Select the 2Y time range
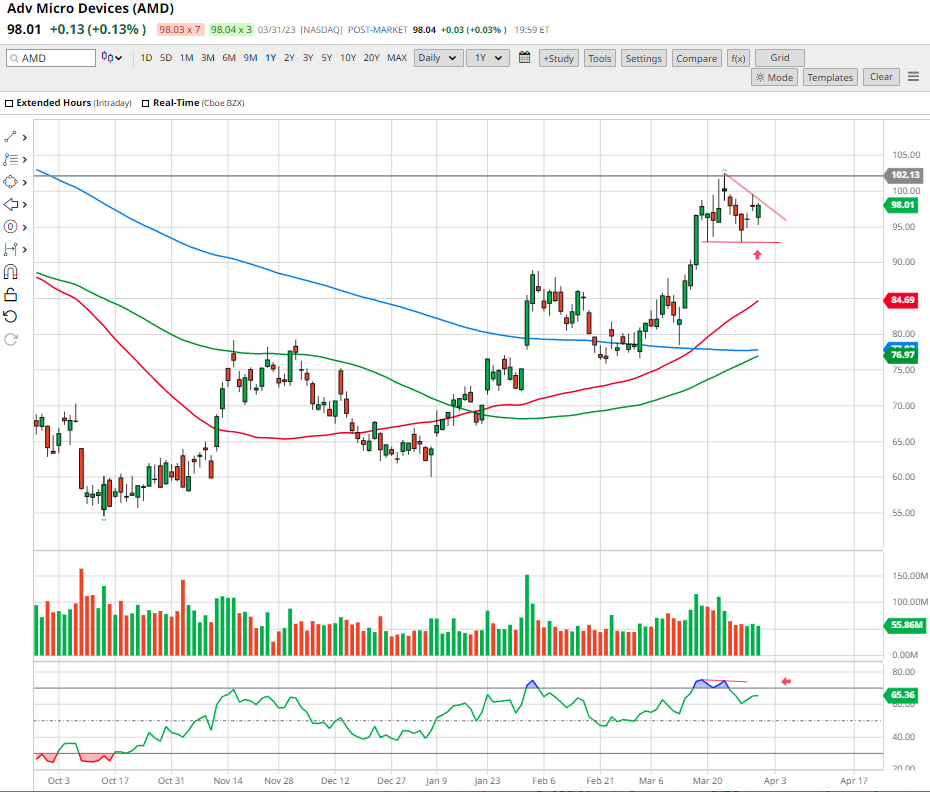This screenshot has height=792, width=930. click(x=289, y=58)
